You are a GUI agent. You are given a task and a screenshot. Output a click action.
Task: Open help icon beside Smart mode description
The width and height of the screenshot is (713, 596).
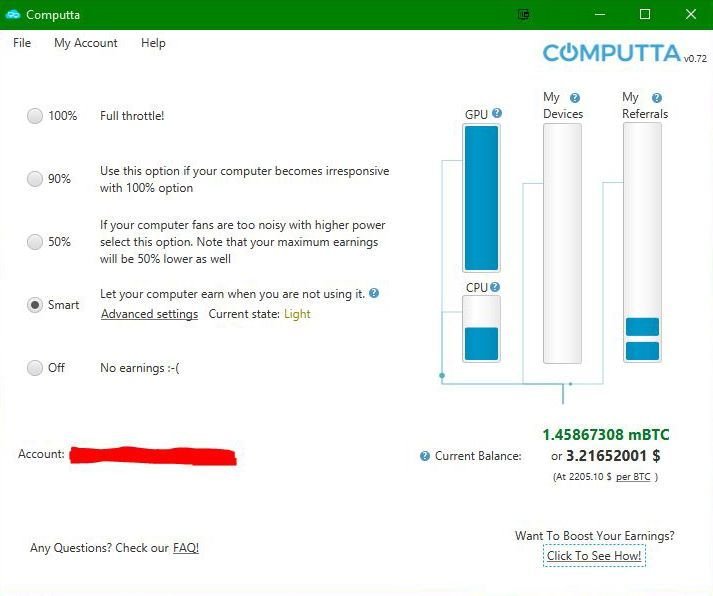tap(374, 293)
